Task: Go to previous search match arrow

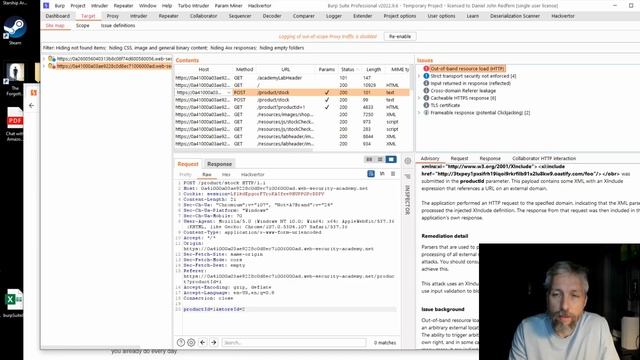Action: pos(203,342)
